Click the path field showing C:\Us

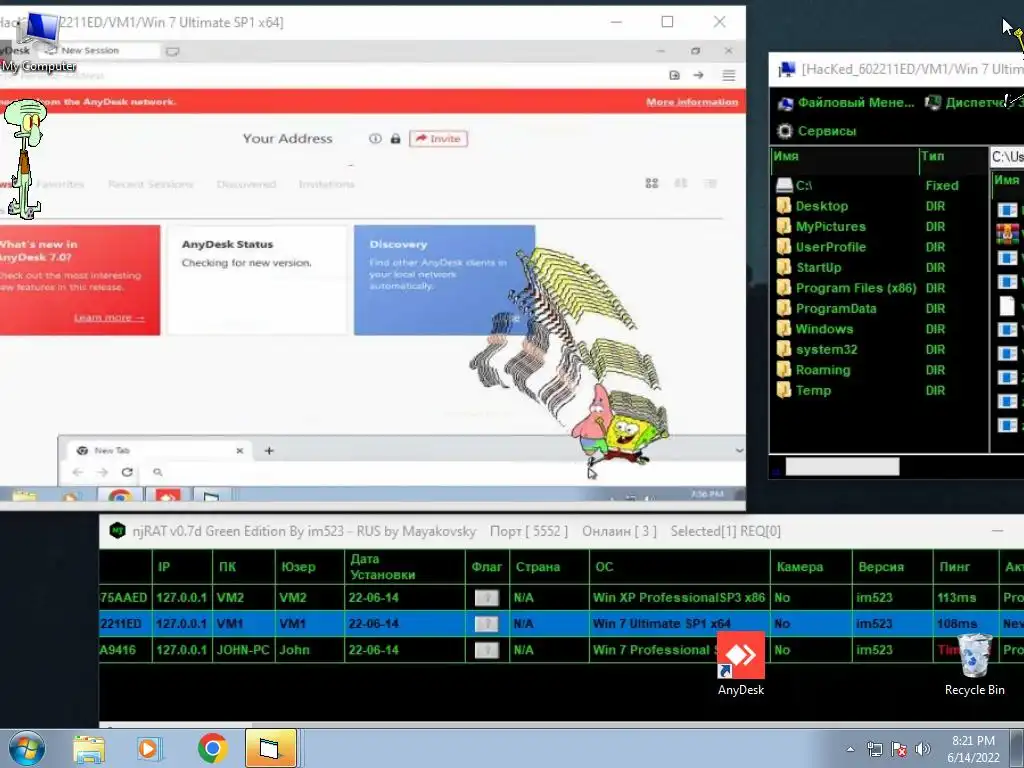1006,157
